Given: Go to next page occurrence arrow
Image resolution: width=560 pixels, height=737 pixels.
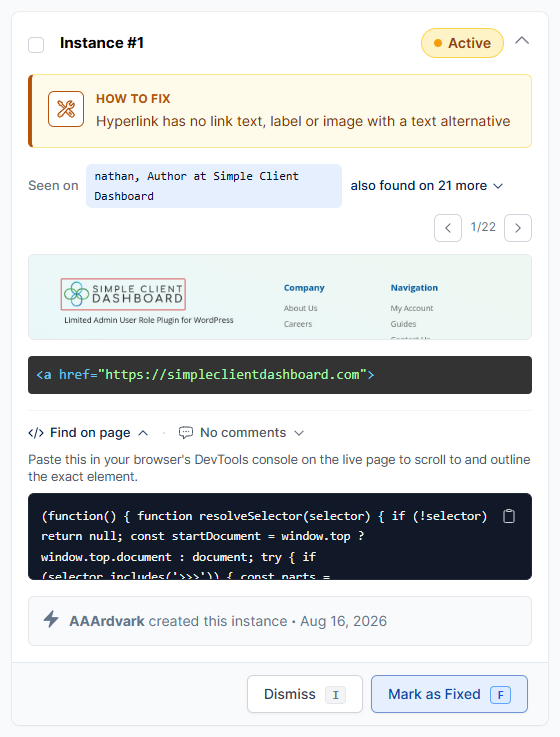Looking at the screenshot, I should point(518,228).
